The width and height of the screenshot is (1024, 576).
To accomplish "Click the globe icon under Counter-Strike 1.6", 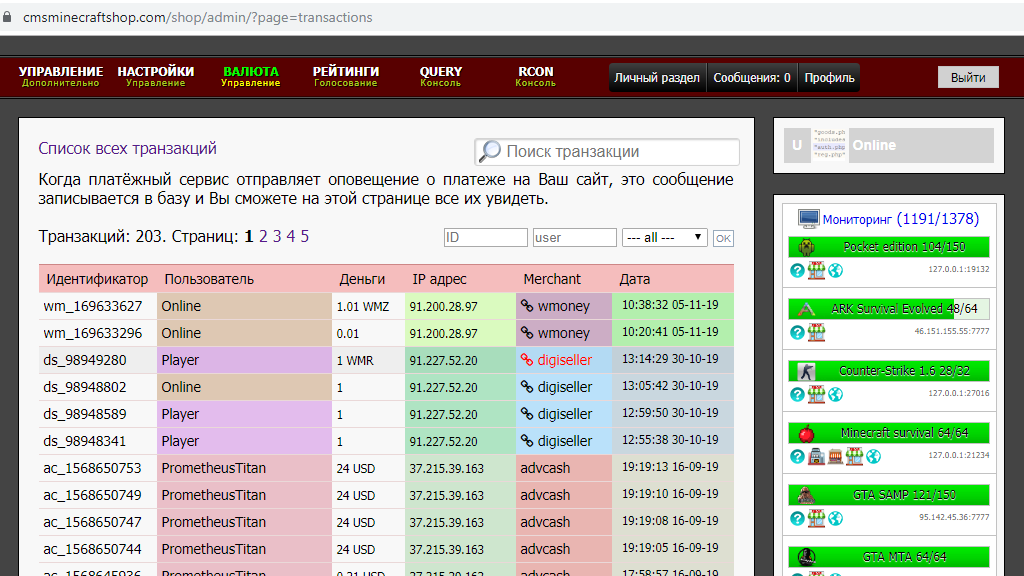I will point(835,395).
